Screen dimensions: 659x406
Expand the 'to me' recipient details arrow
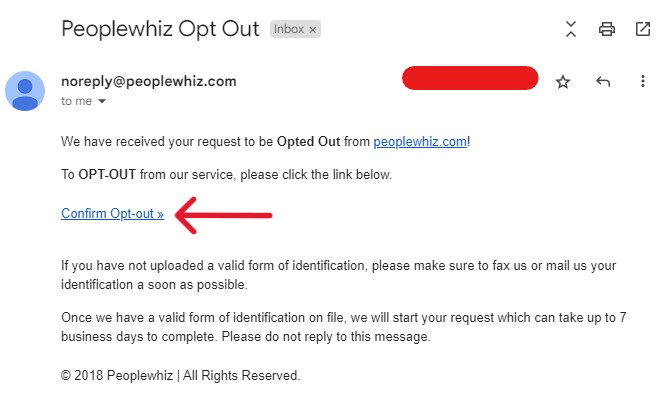point(102,101)
